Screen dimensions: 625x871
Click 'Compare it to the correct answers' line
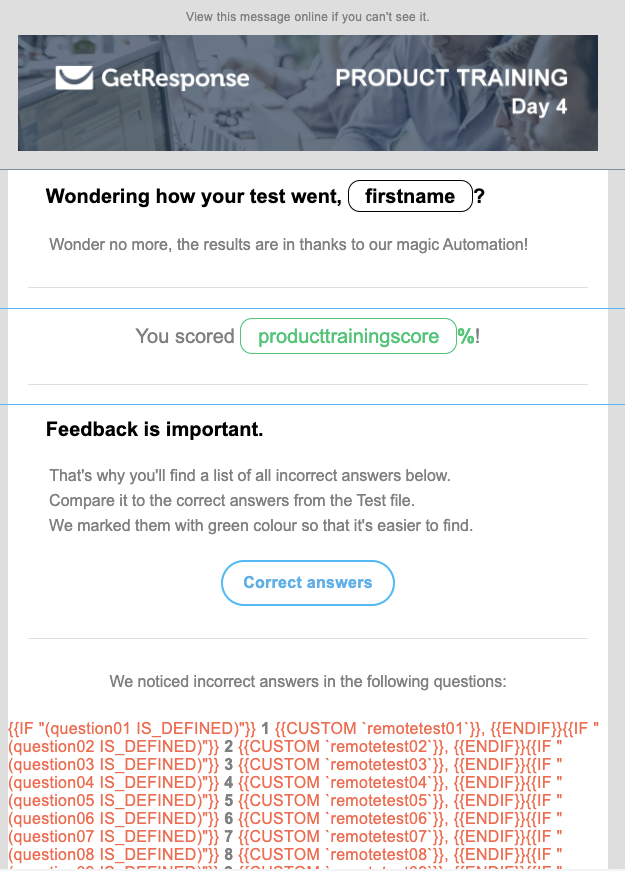(x=232, y=500)
